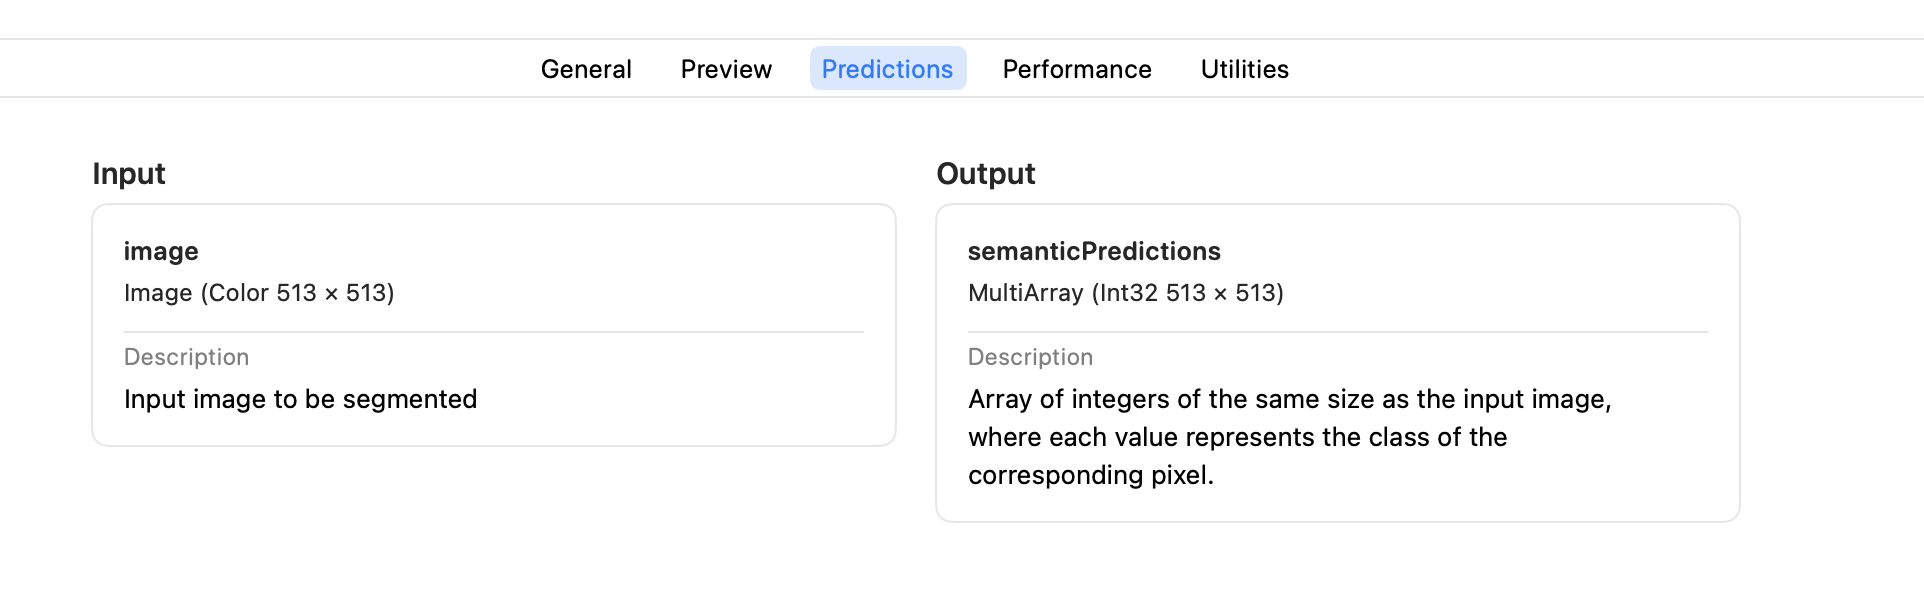Switch to the General tab
Viewport: 1924px width, 598px height.
[x=586, y=69]
